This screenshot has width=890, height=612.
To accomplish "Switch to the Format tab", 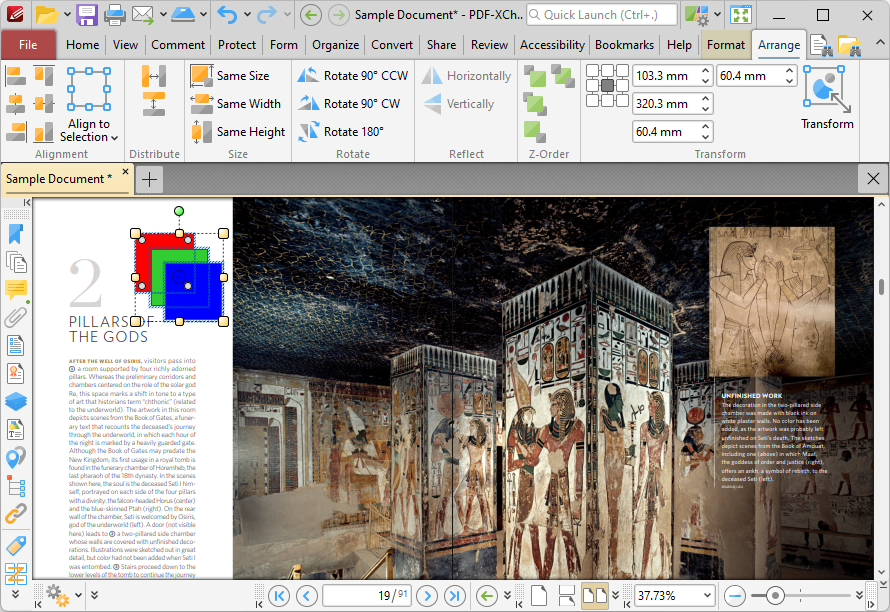I will pos(725,45).
